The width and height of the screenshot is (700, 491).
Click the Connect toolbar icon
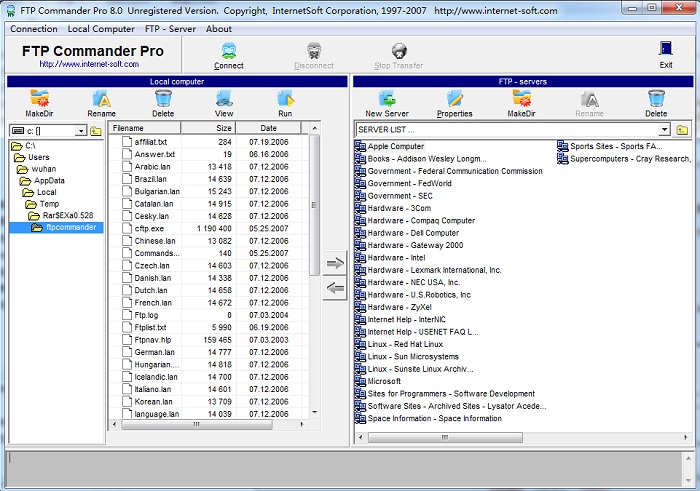click(x=229, y=51)
